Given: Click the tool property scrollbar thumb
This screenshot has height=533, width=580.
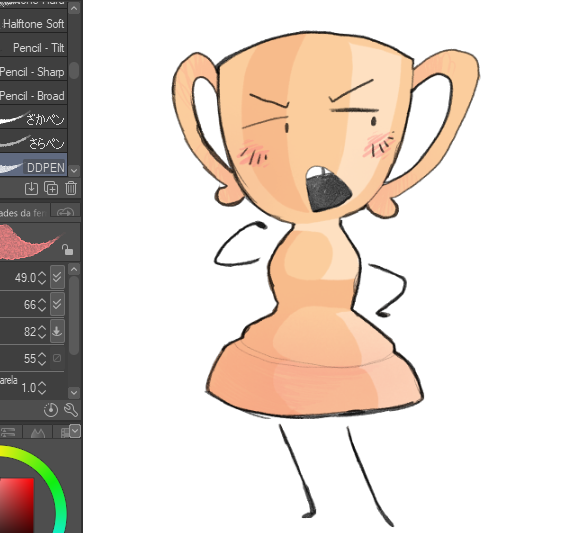Looking at the screenshot, I should click(74, 316).
